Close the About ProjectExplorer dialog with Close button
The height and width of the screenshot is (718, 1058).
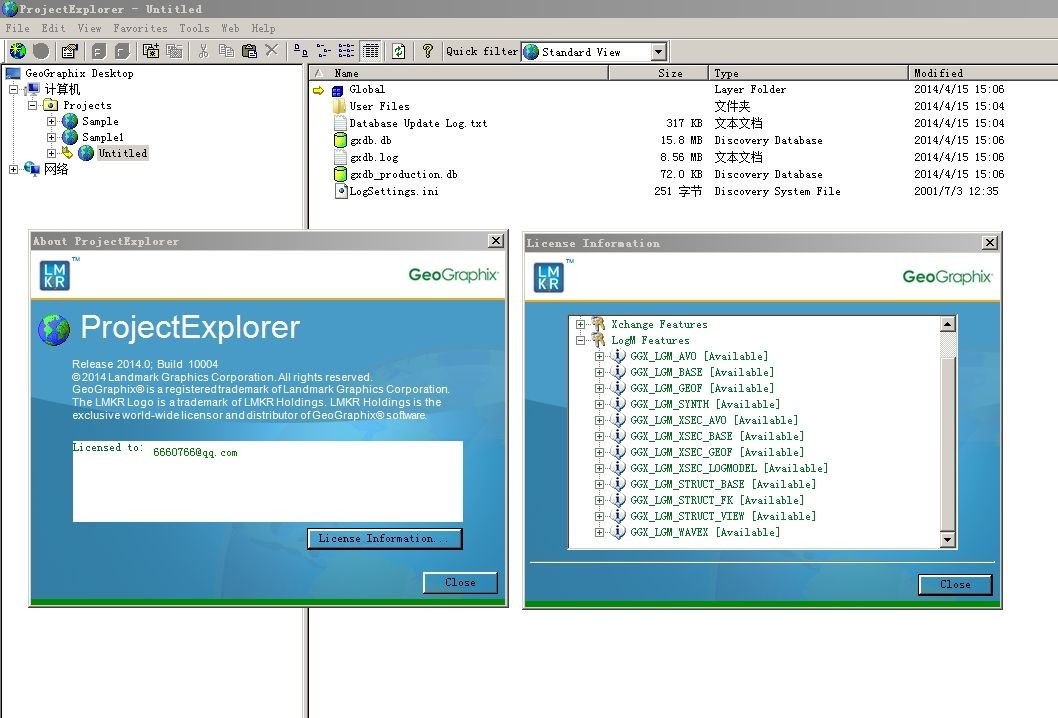(460, 582)
